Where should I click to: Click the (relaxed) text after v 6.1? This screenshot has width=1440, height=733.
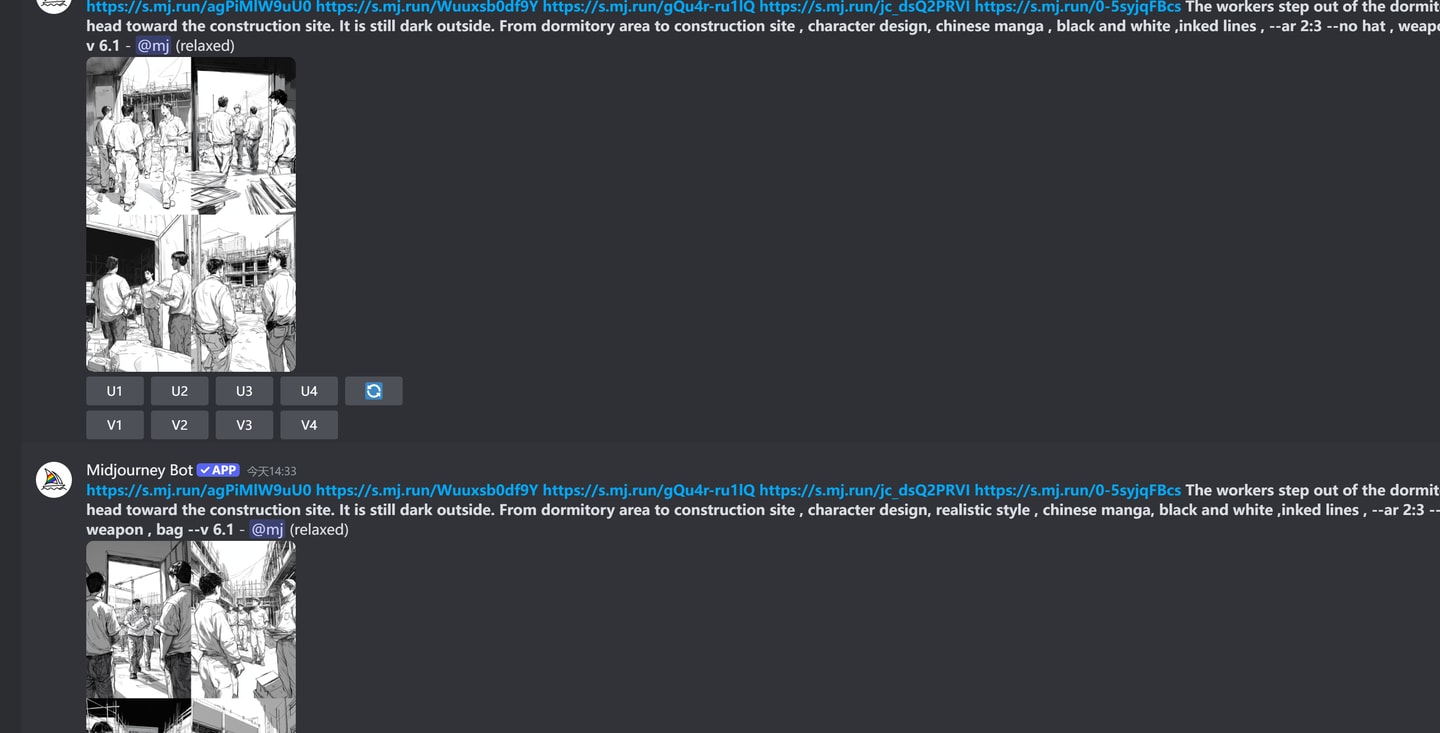tap(205, 46)
